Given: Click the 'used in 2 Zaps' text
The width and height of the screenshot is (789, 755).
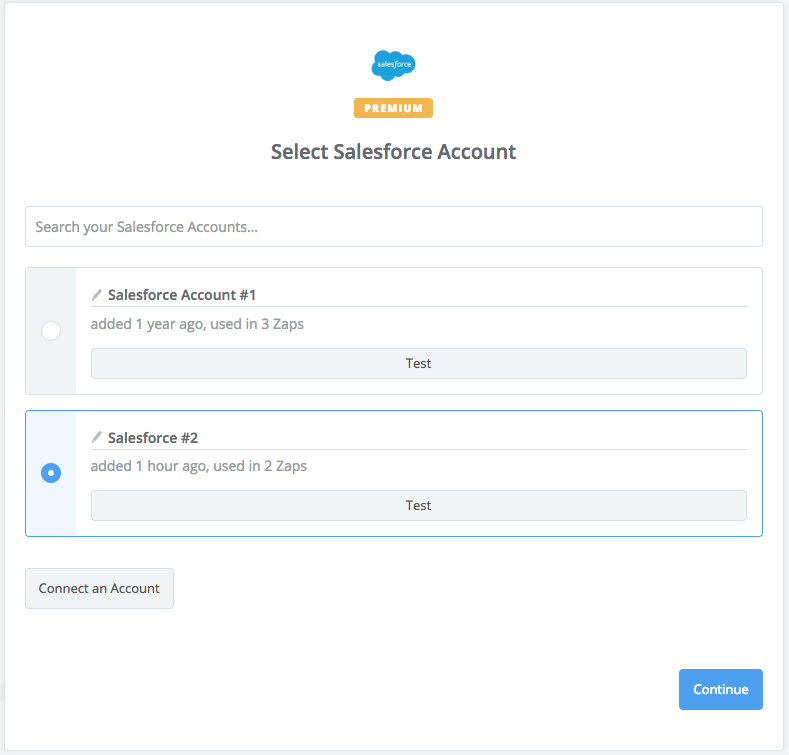Looking at the screenshot, I should pos(260,466).
